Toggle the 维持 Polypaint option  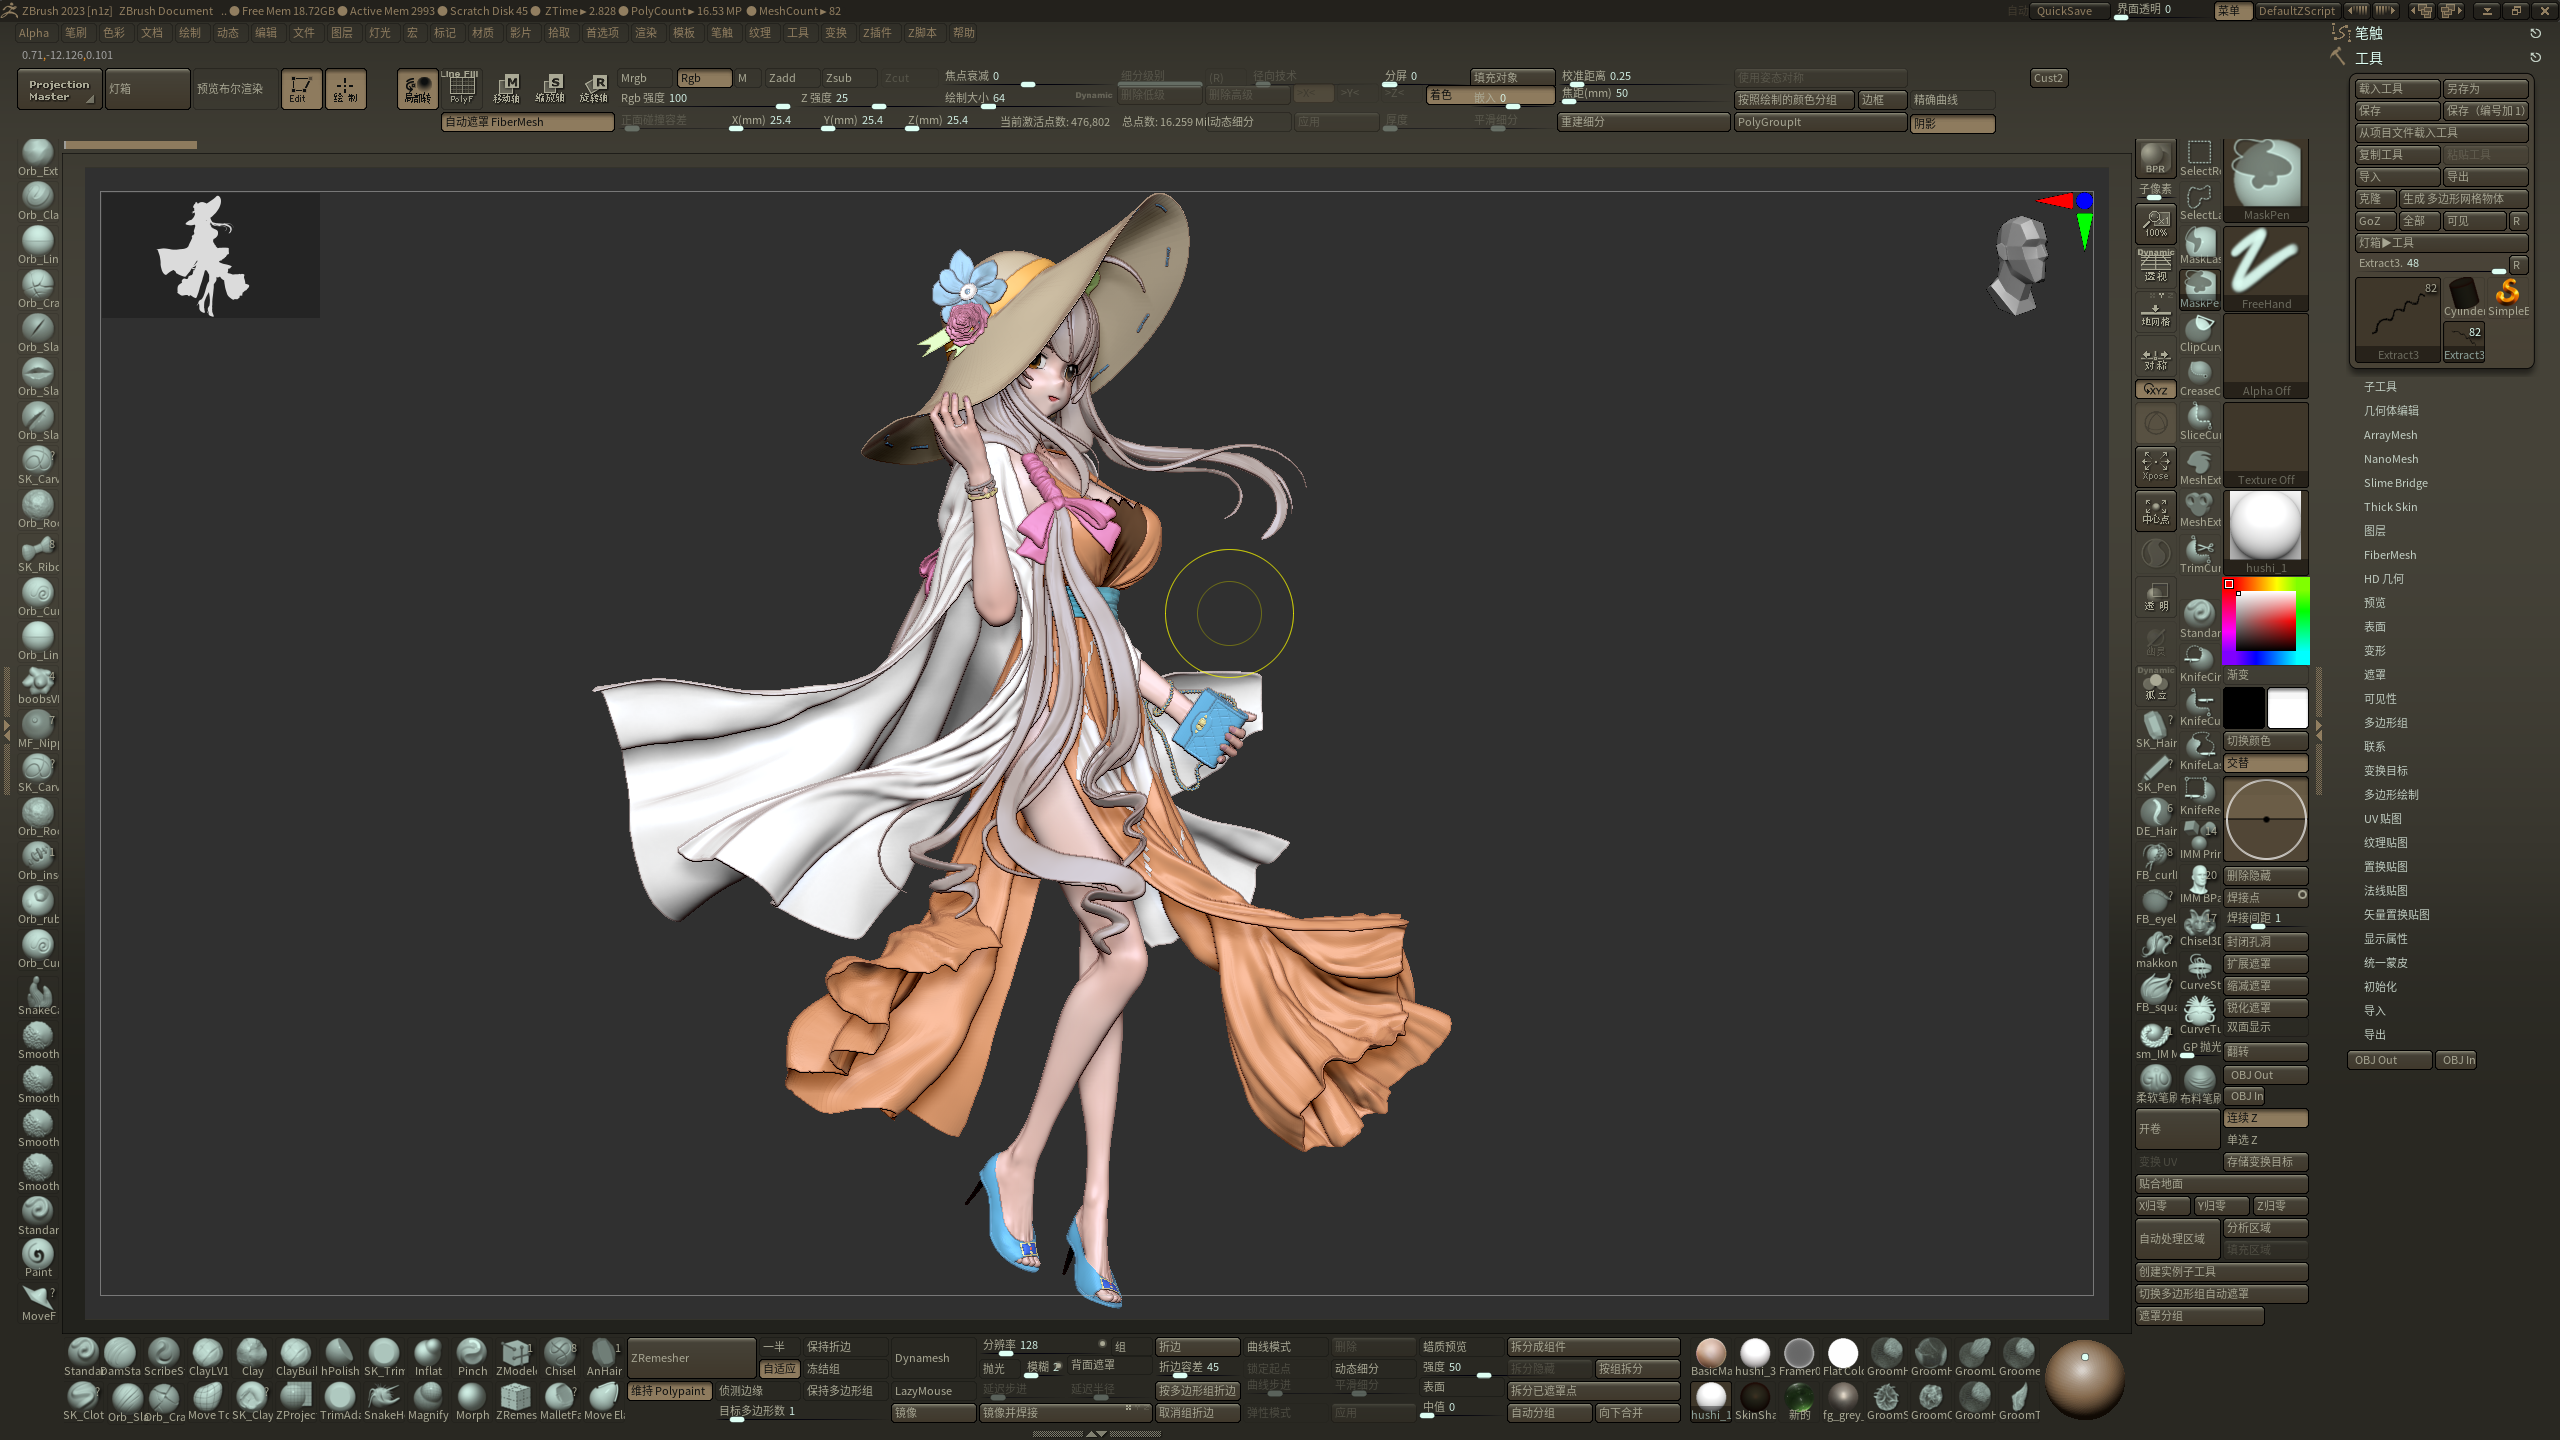[x=669, y=1391]
